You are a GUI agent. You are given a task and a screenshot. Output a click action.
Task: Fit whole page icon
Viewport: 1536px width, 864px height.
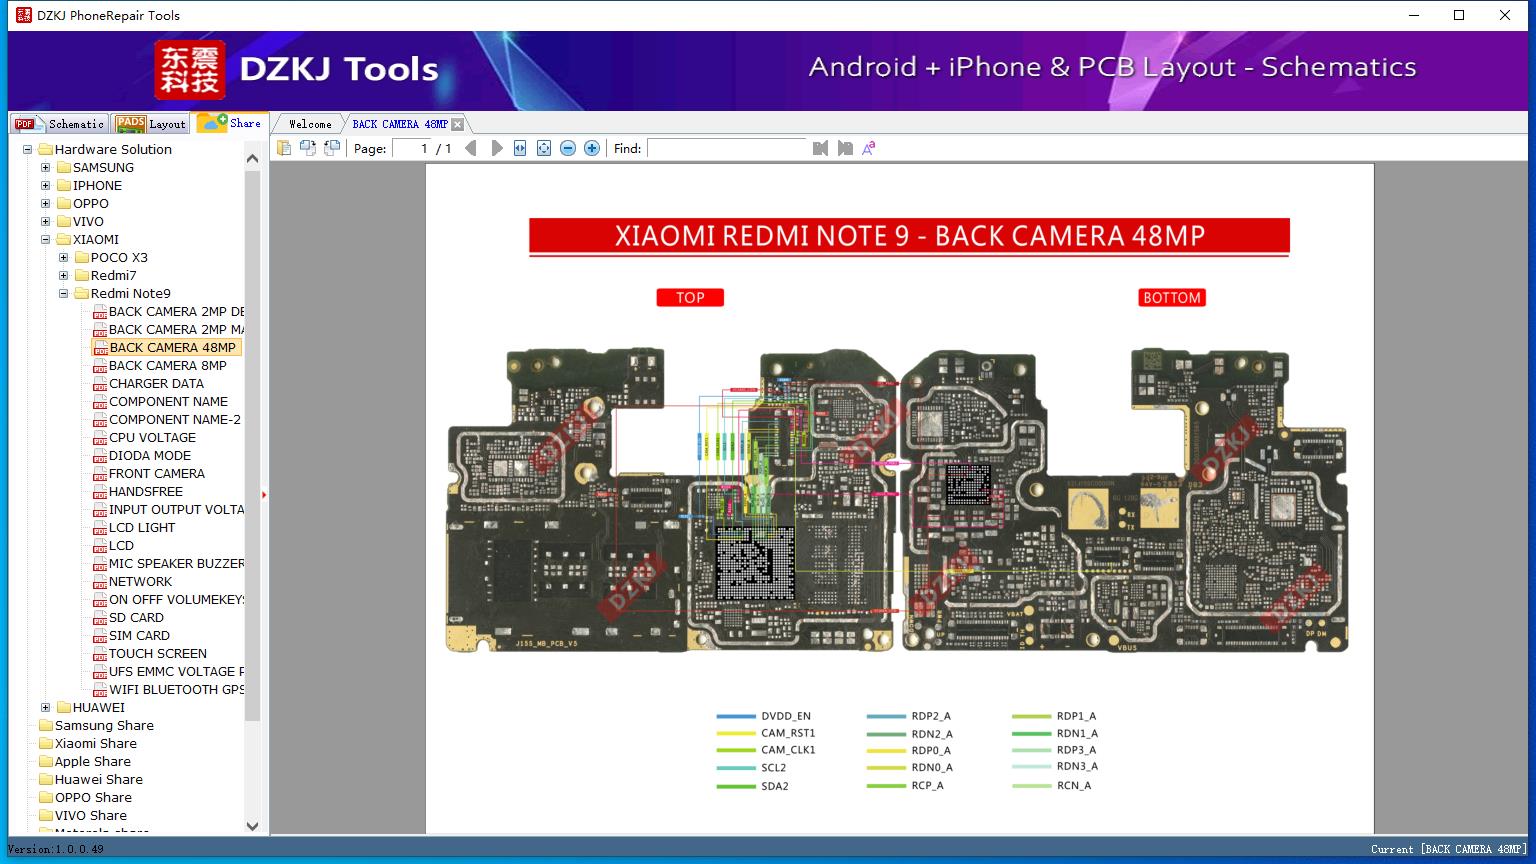click(544, 148)
